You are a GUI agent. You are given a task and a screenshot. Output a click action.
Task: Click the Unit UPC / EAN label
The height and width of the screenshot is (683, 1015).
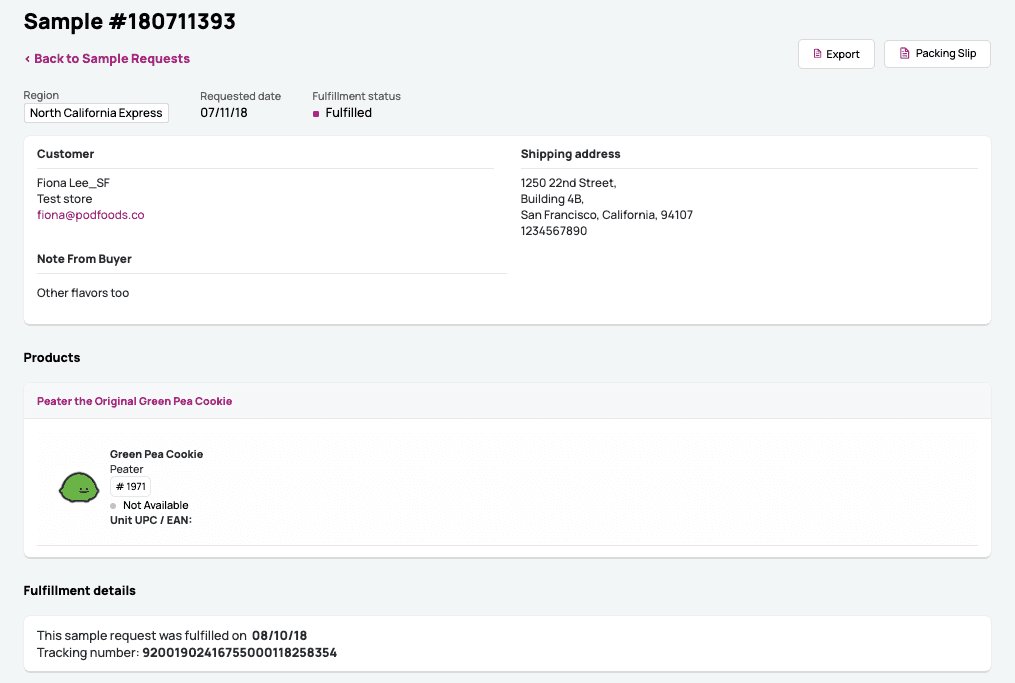pos(151,521)
